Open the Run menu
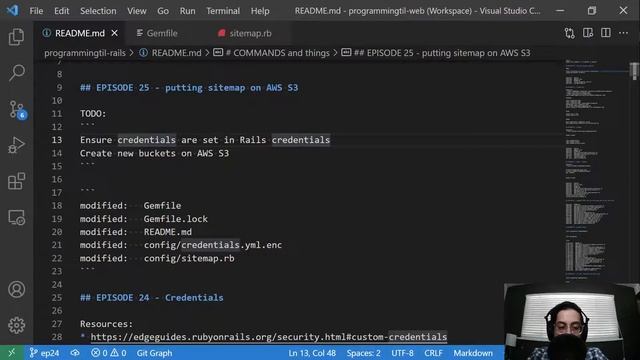 pos(187,11)
